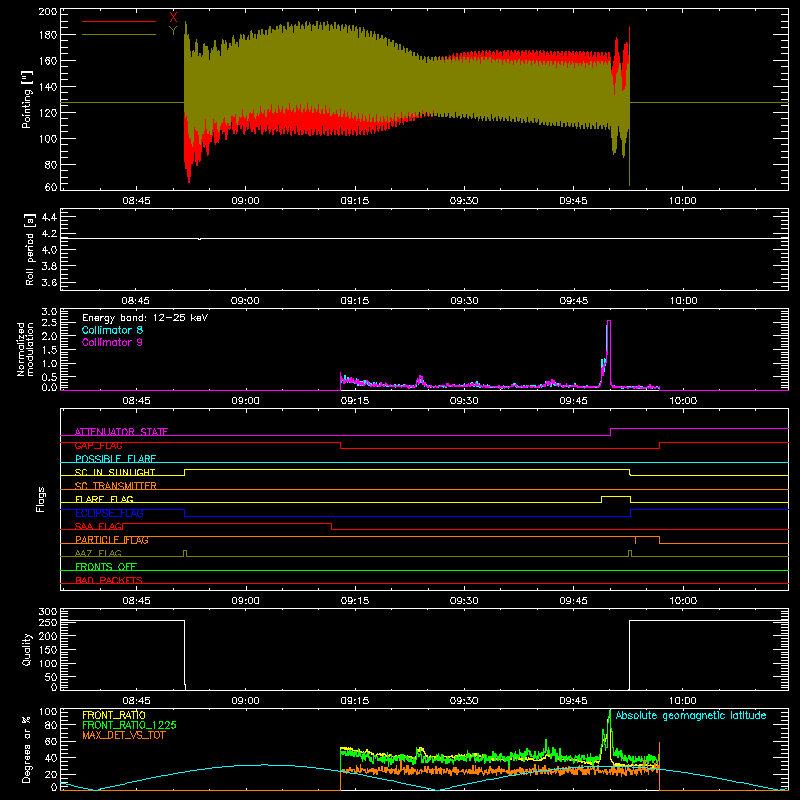The width and height of the screenshot is (800, 800).
Task: Click the ECLIPSE_FLAG label
Action: coord(109,513)
